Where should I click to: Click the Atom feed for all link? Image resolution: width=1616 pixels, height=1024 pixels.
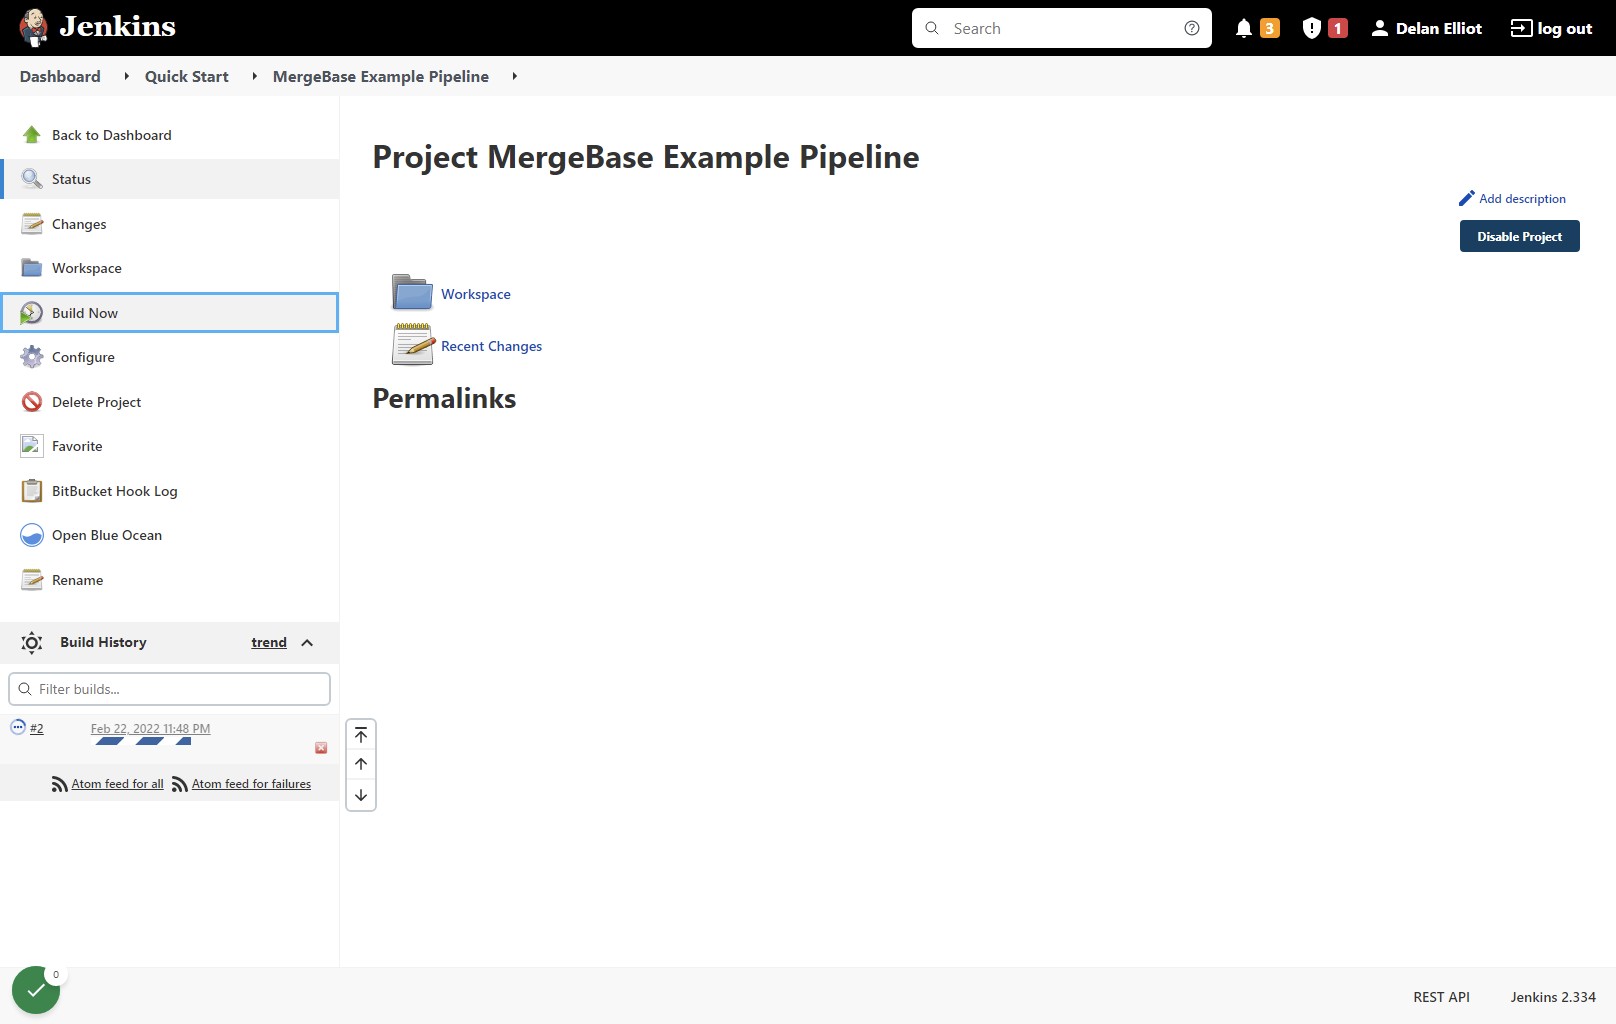[x=117, y=784]
